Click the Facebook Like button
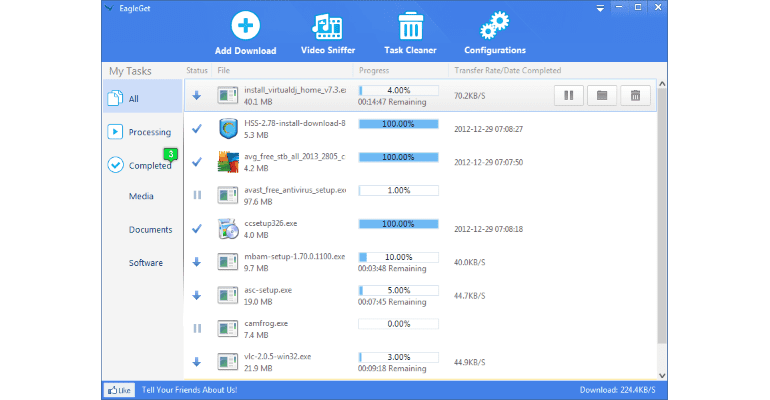 (119, 390)
